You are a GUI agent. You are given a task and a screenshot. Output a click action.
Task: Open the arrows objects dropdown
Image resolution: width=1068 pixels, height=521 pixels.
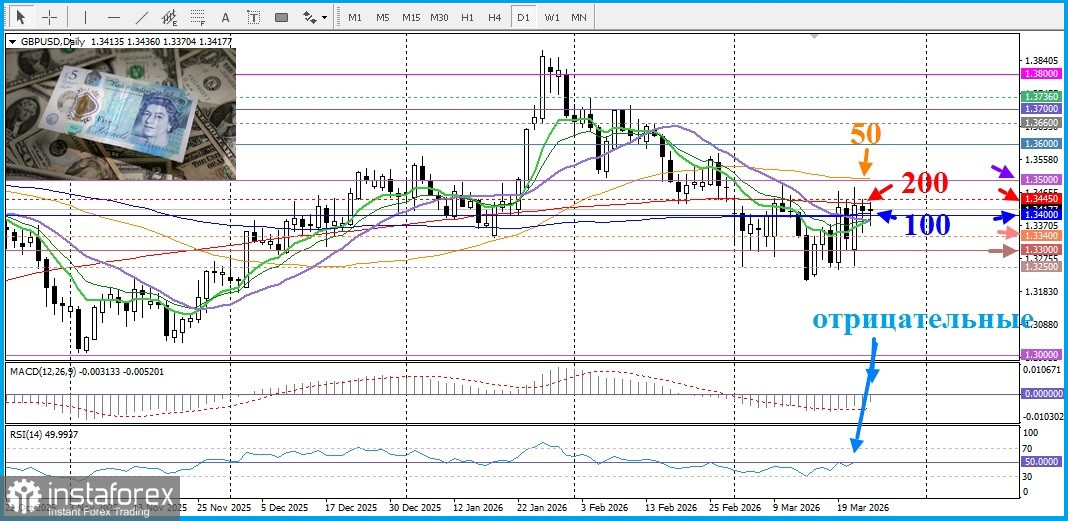[315, 17]
